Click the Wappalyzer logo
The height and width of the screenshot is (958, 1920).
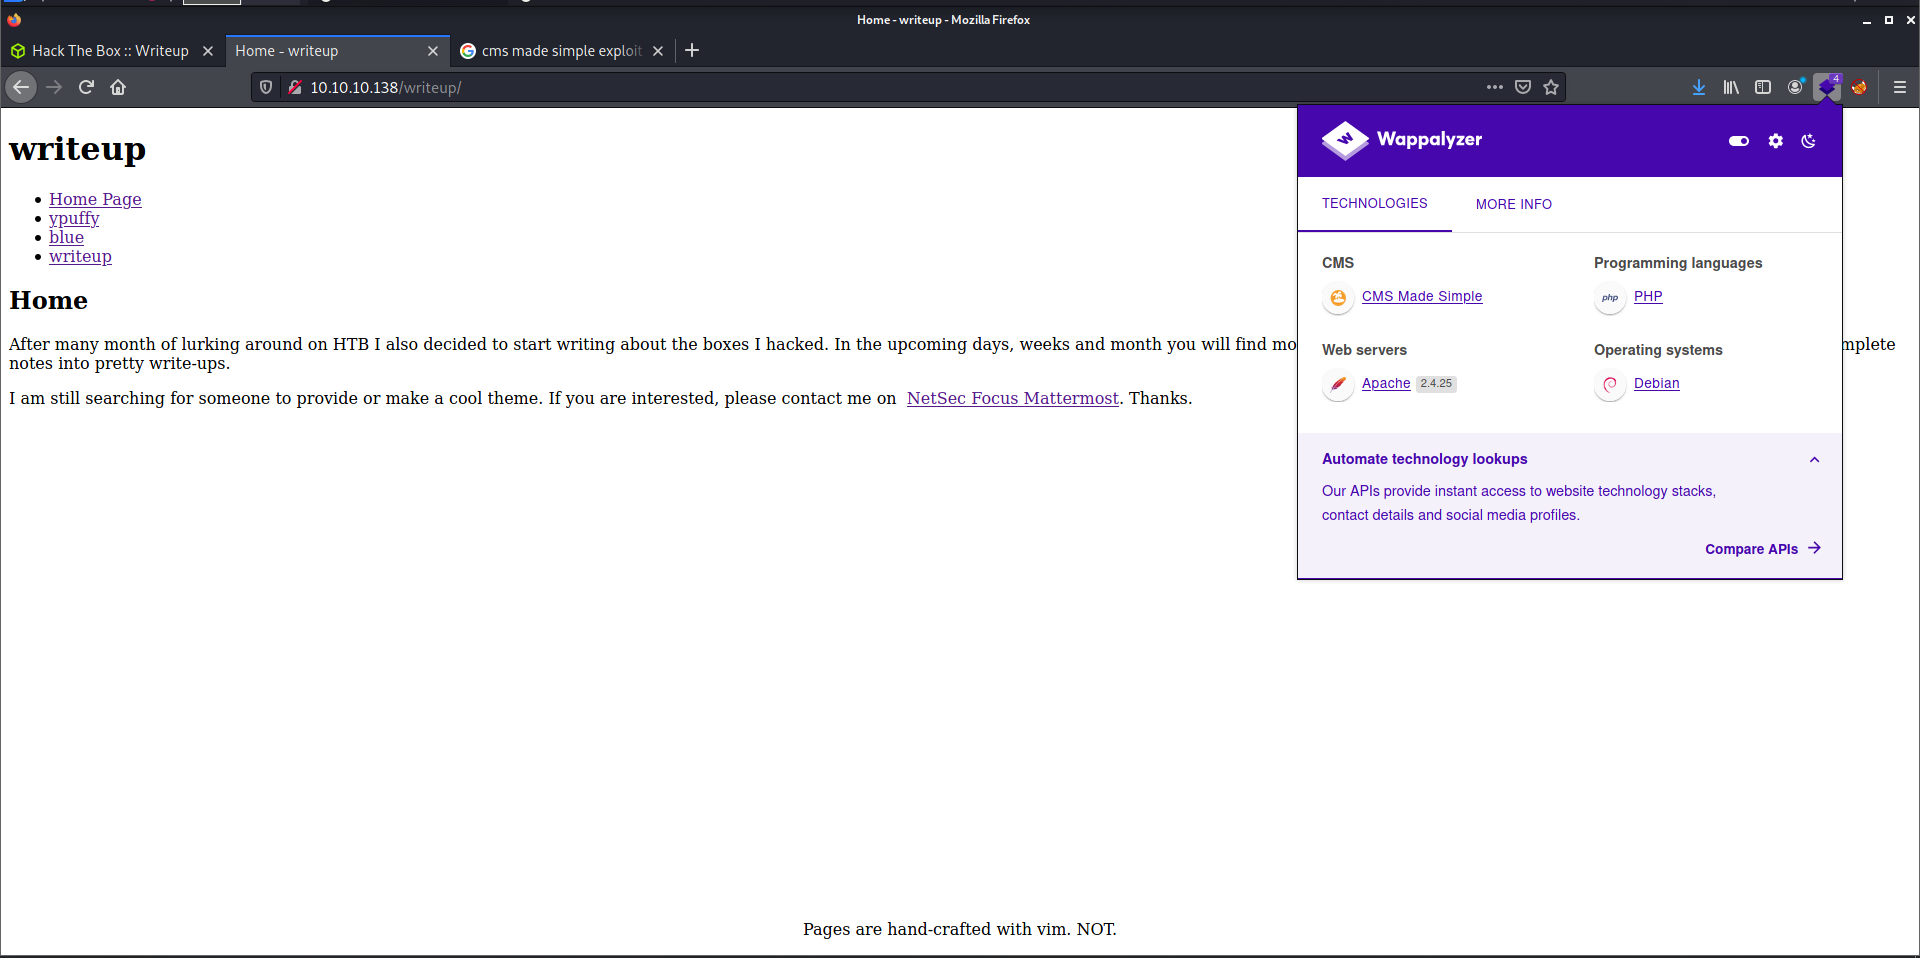1402,140
